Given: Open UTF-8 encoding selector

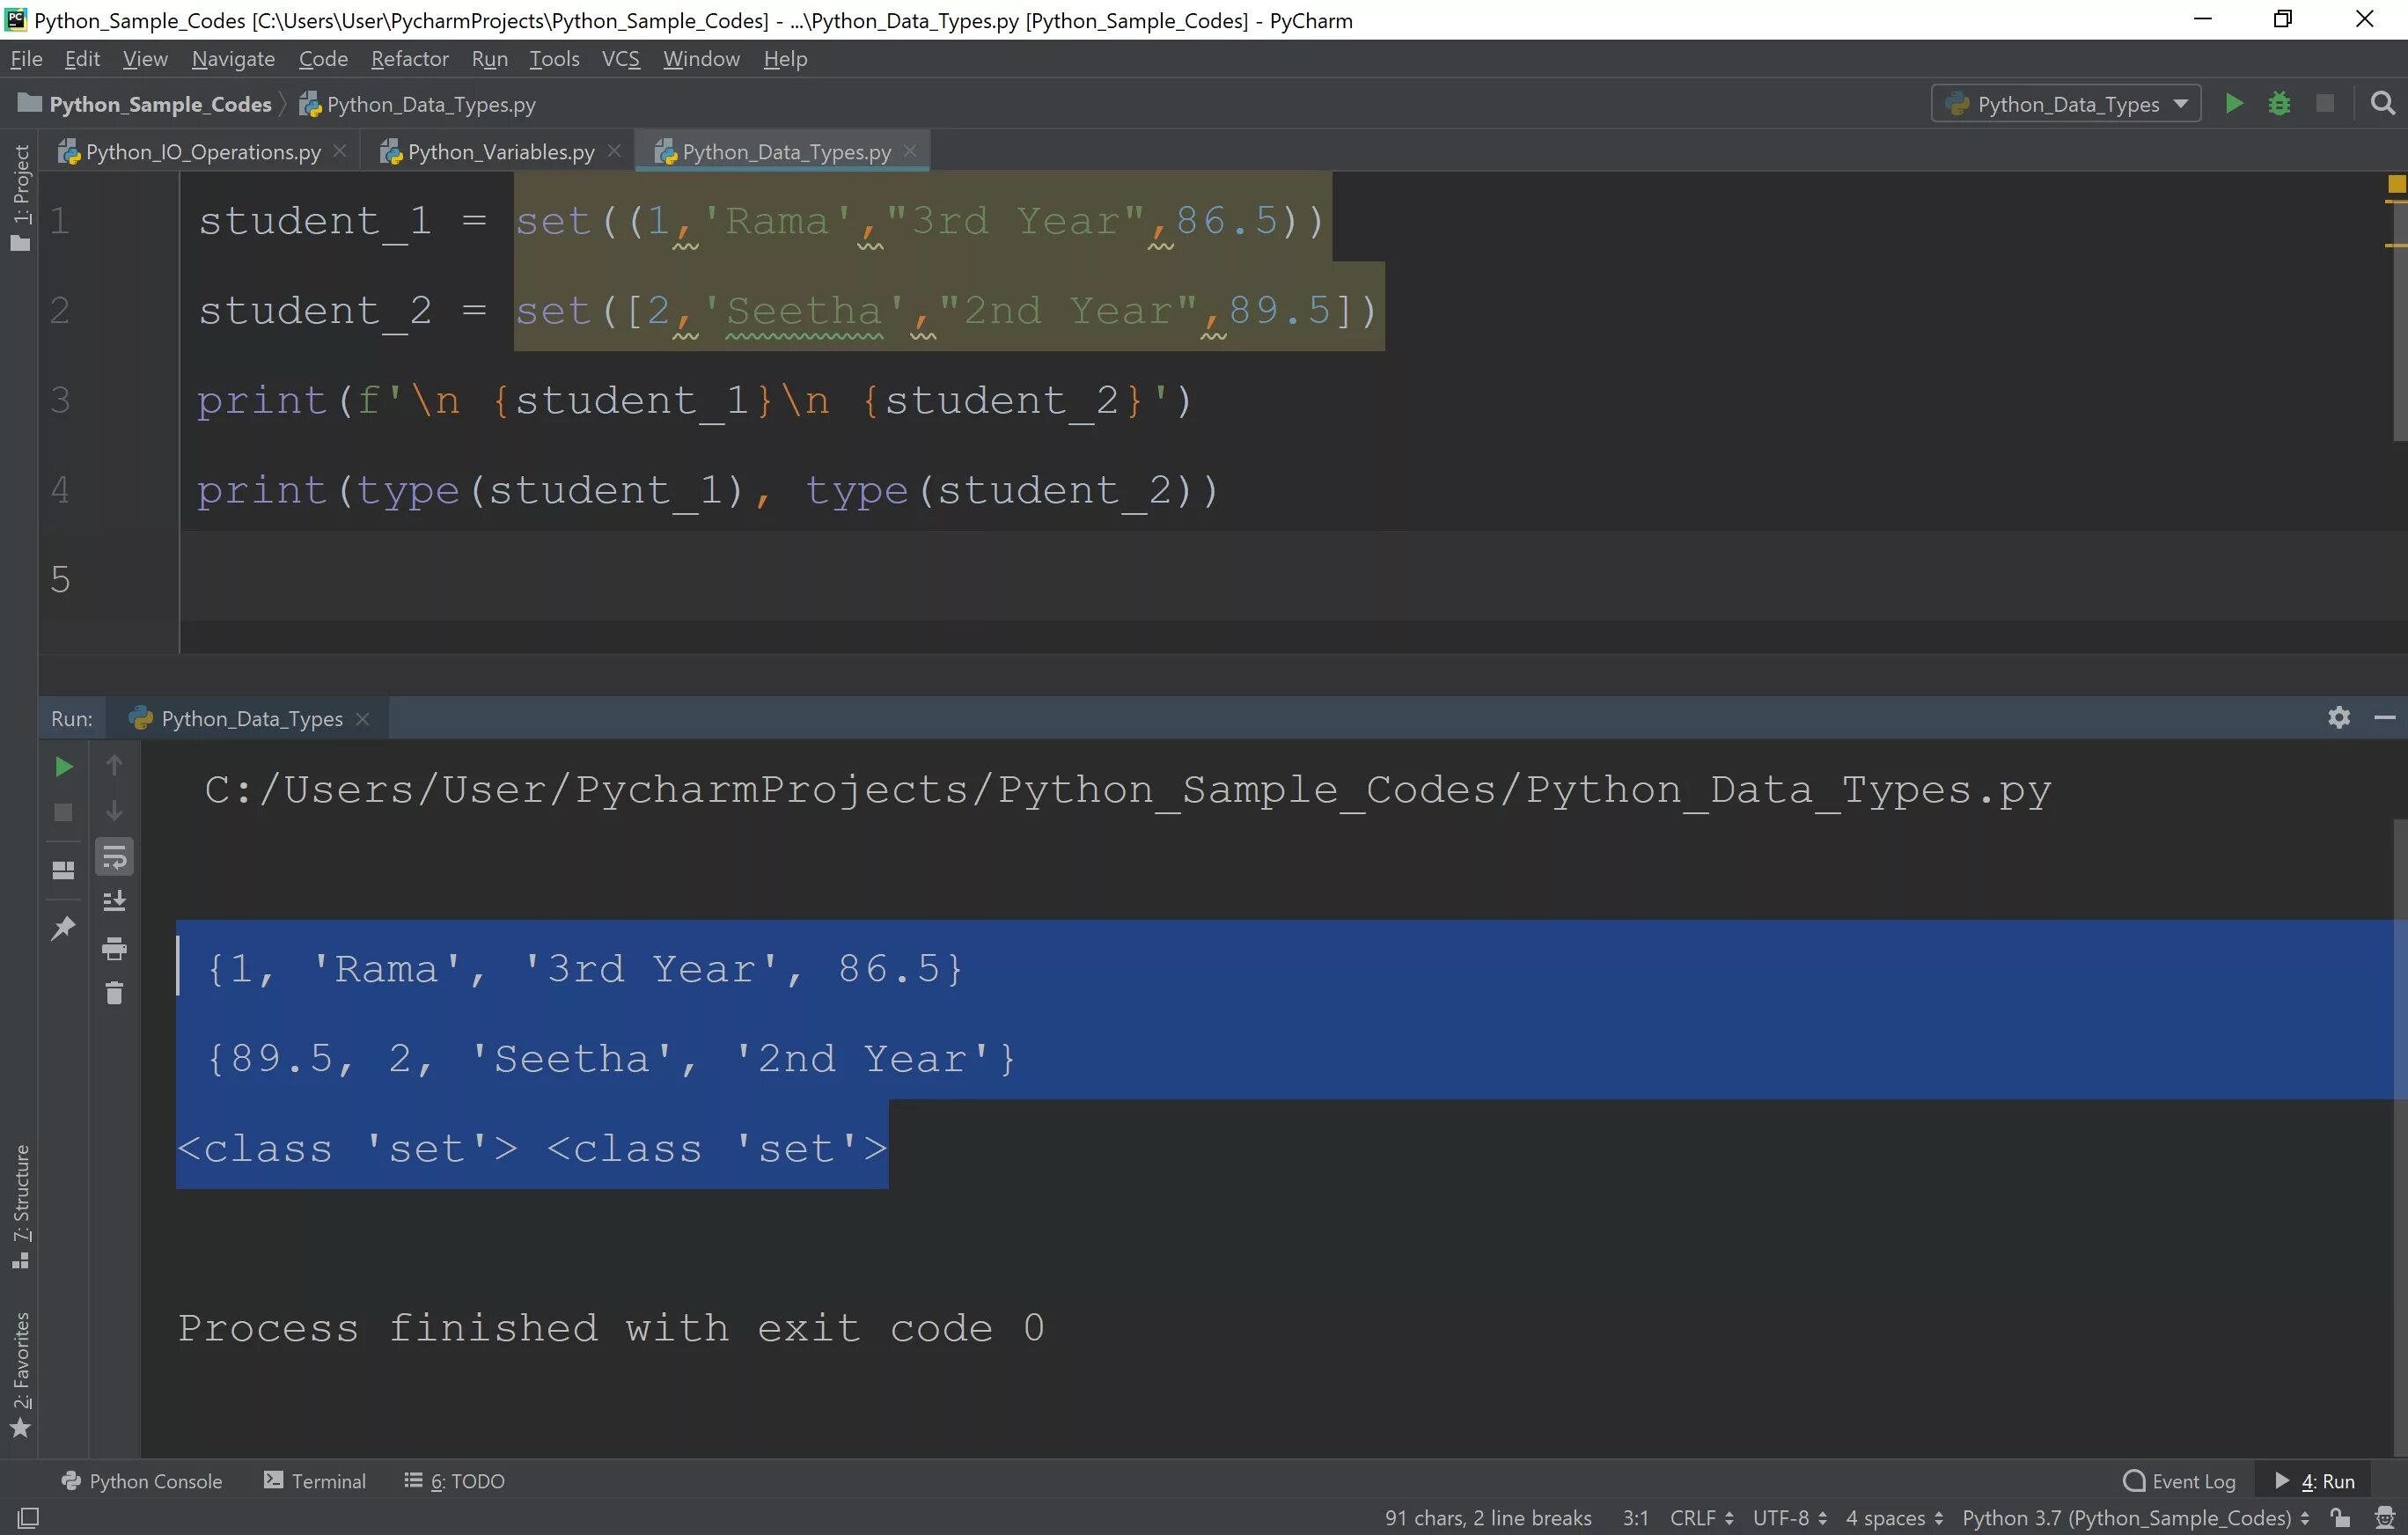Looking at the screenshot, I should click(1789, 1518).
